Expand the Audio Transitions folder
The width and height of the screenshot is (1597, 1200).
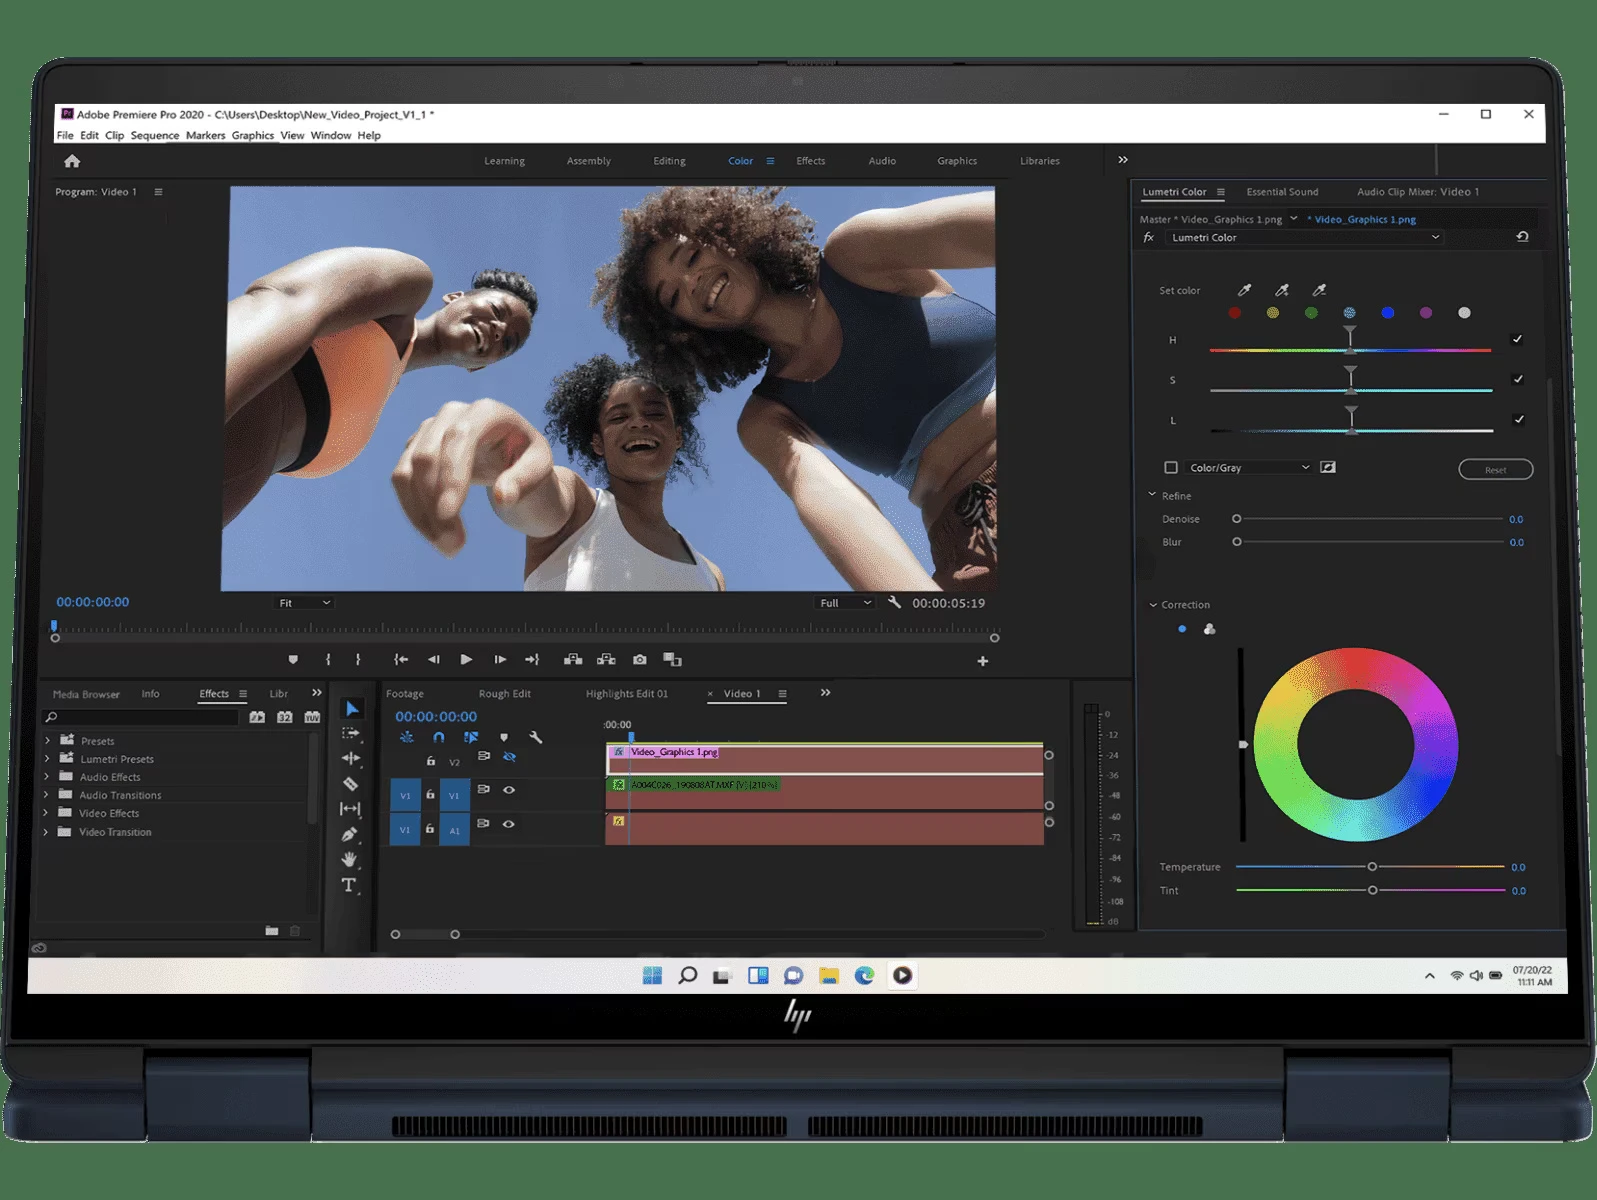pyautogui.click(x=46, y=795)
